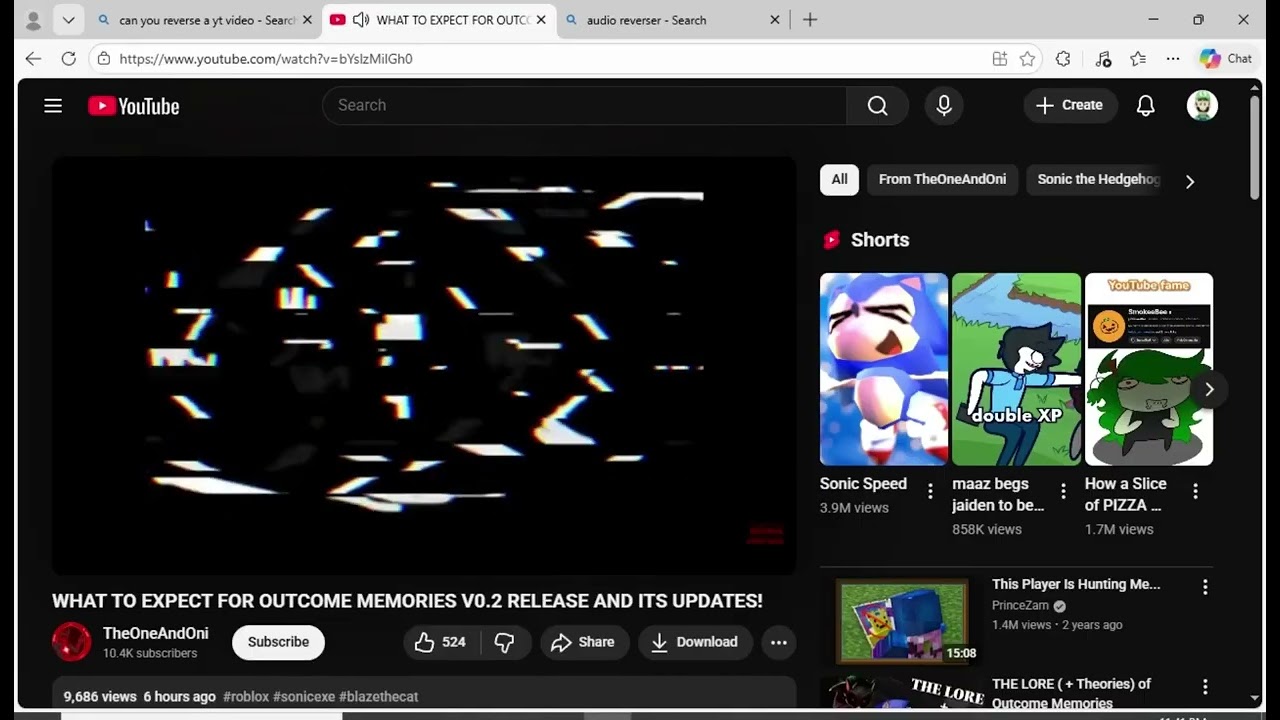Close the 'can you reverse a yt video' tab
This screenshot has height=720, width=1280.
pyautogui.click(x=307, y=20)
